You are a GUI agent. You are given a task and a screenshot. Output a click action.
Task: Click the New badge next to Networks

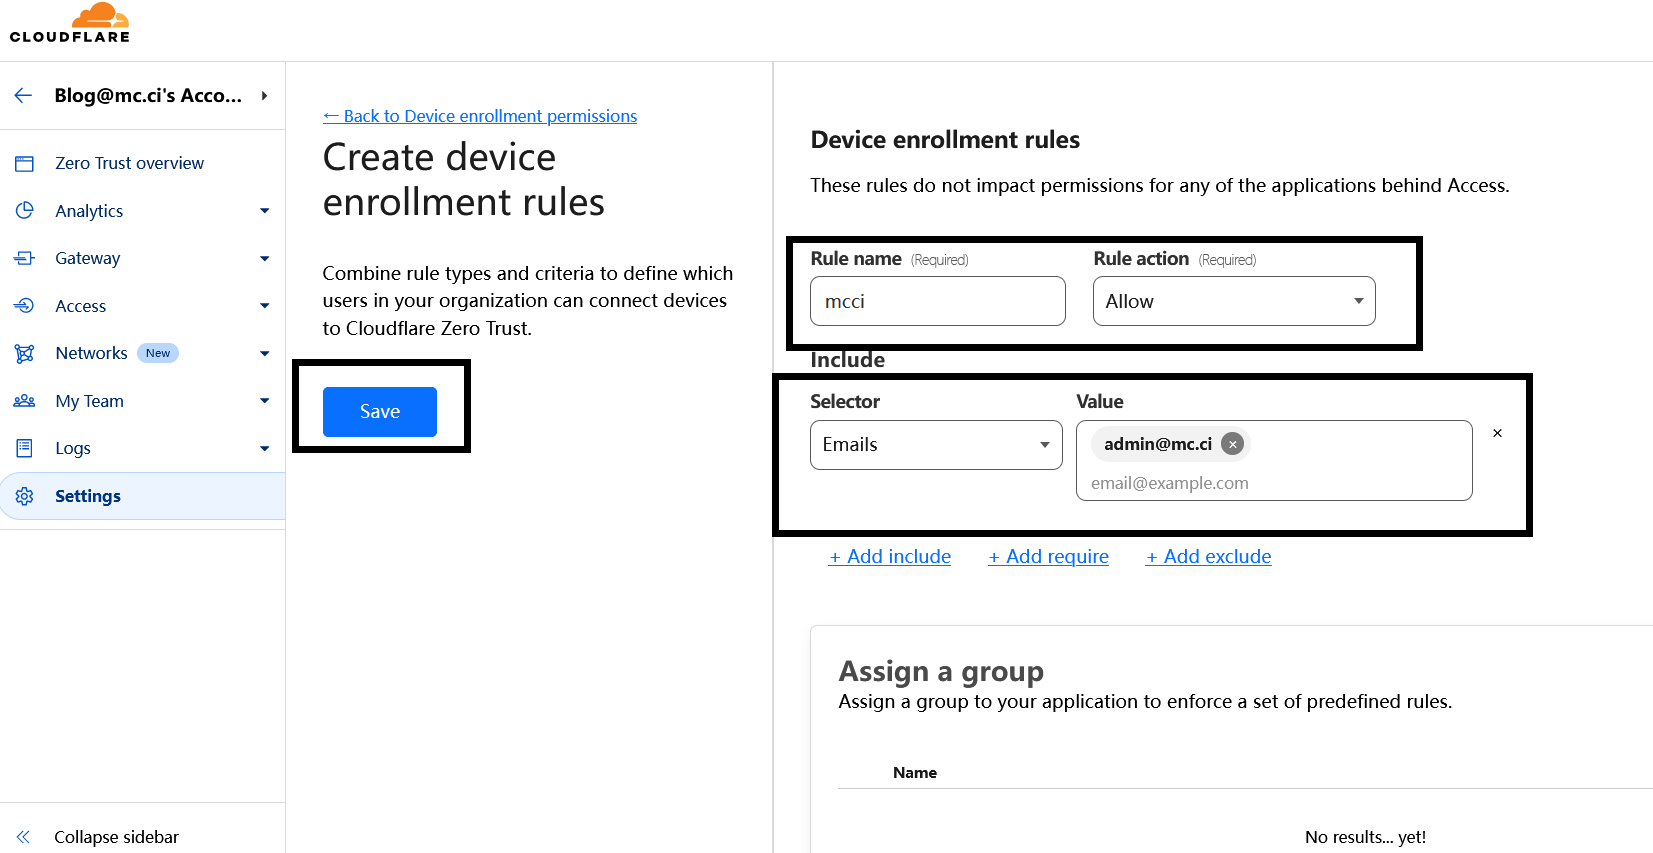(158, 353)
